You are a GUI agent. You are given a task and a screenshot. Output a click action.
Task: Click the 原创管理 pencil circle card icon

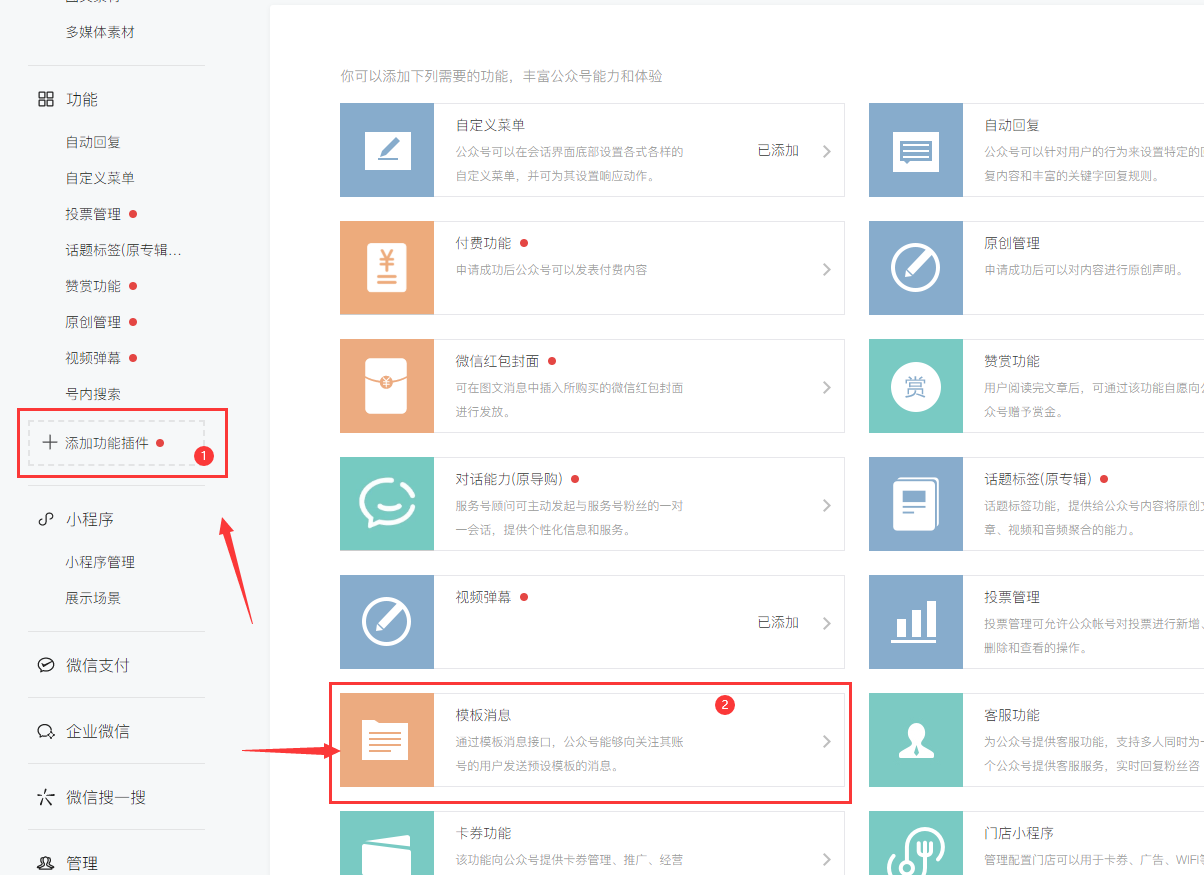[x=916, y=268]
